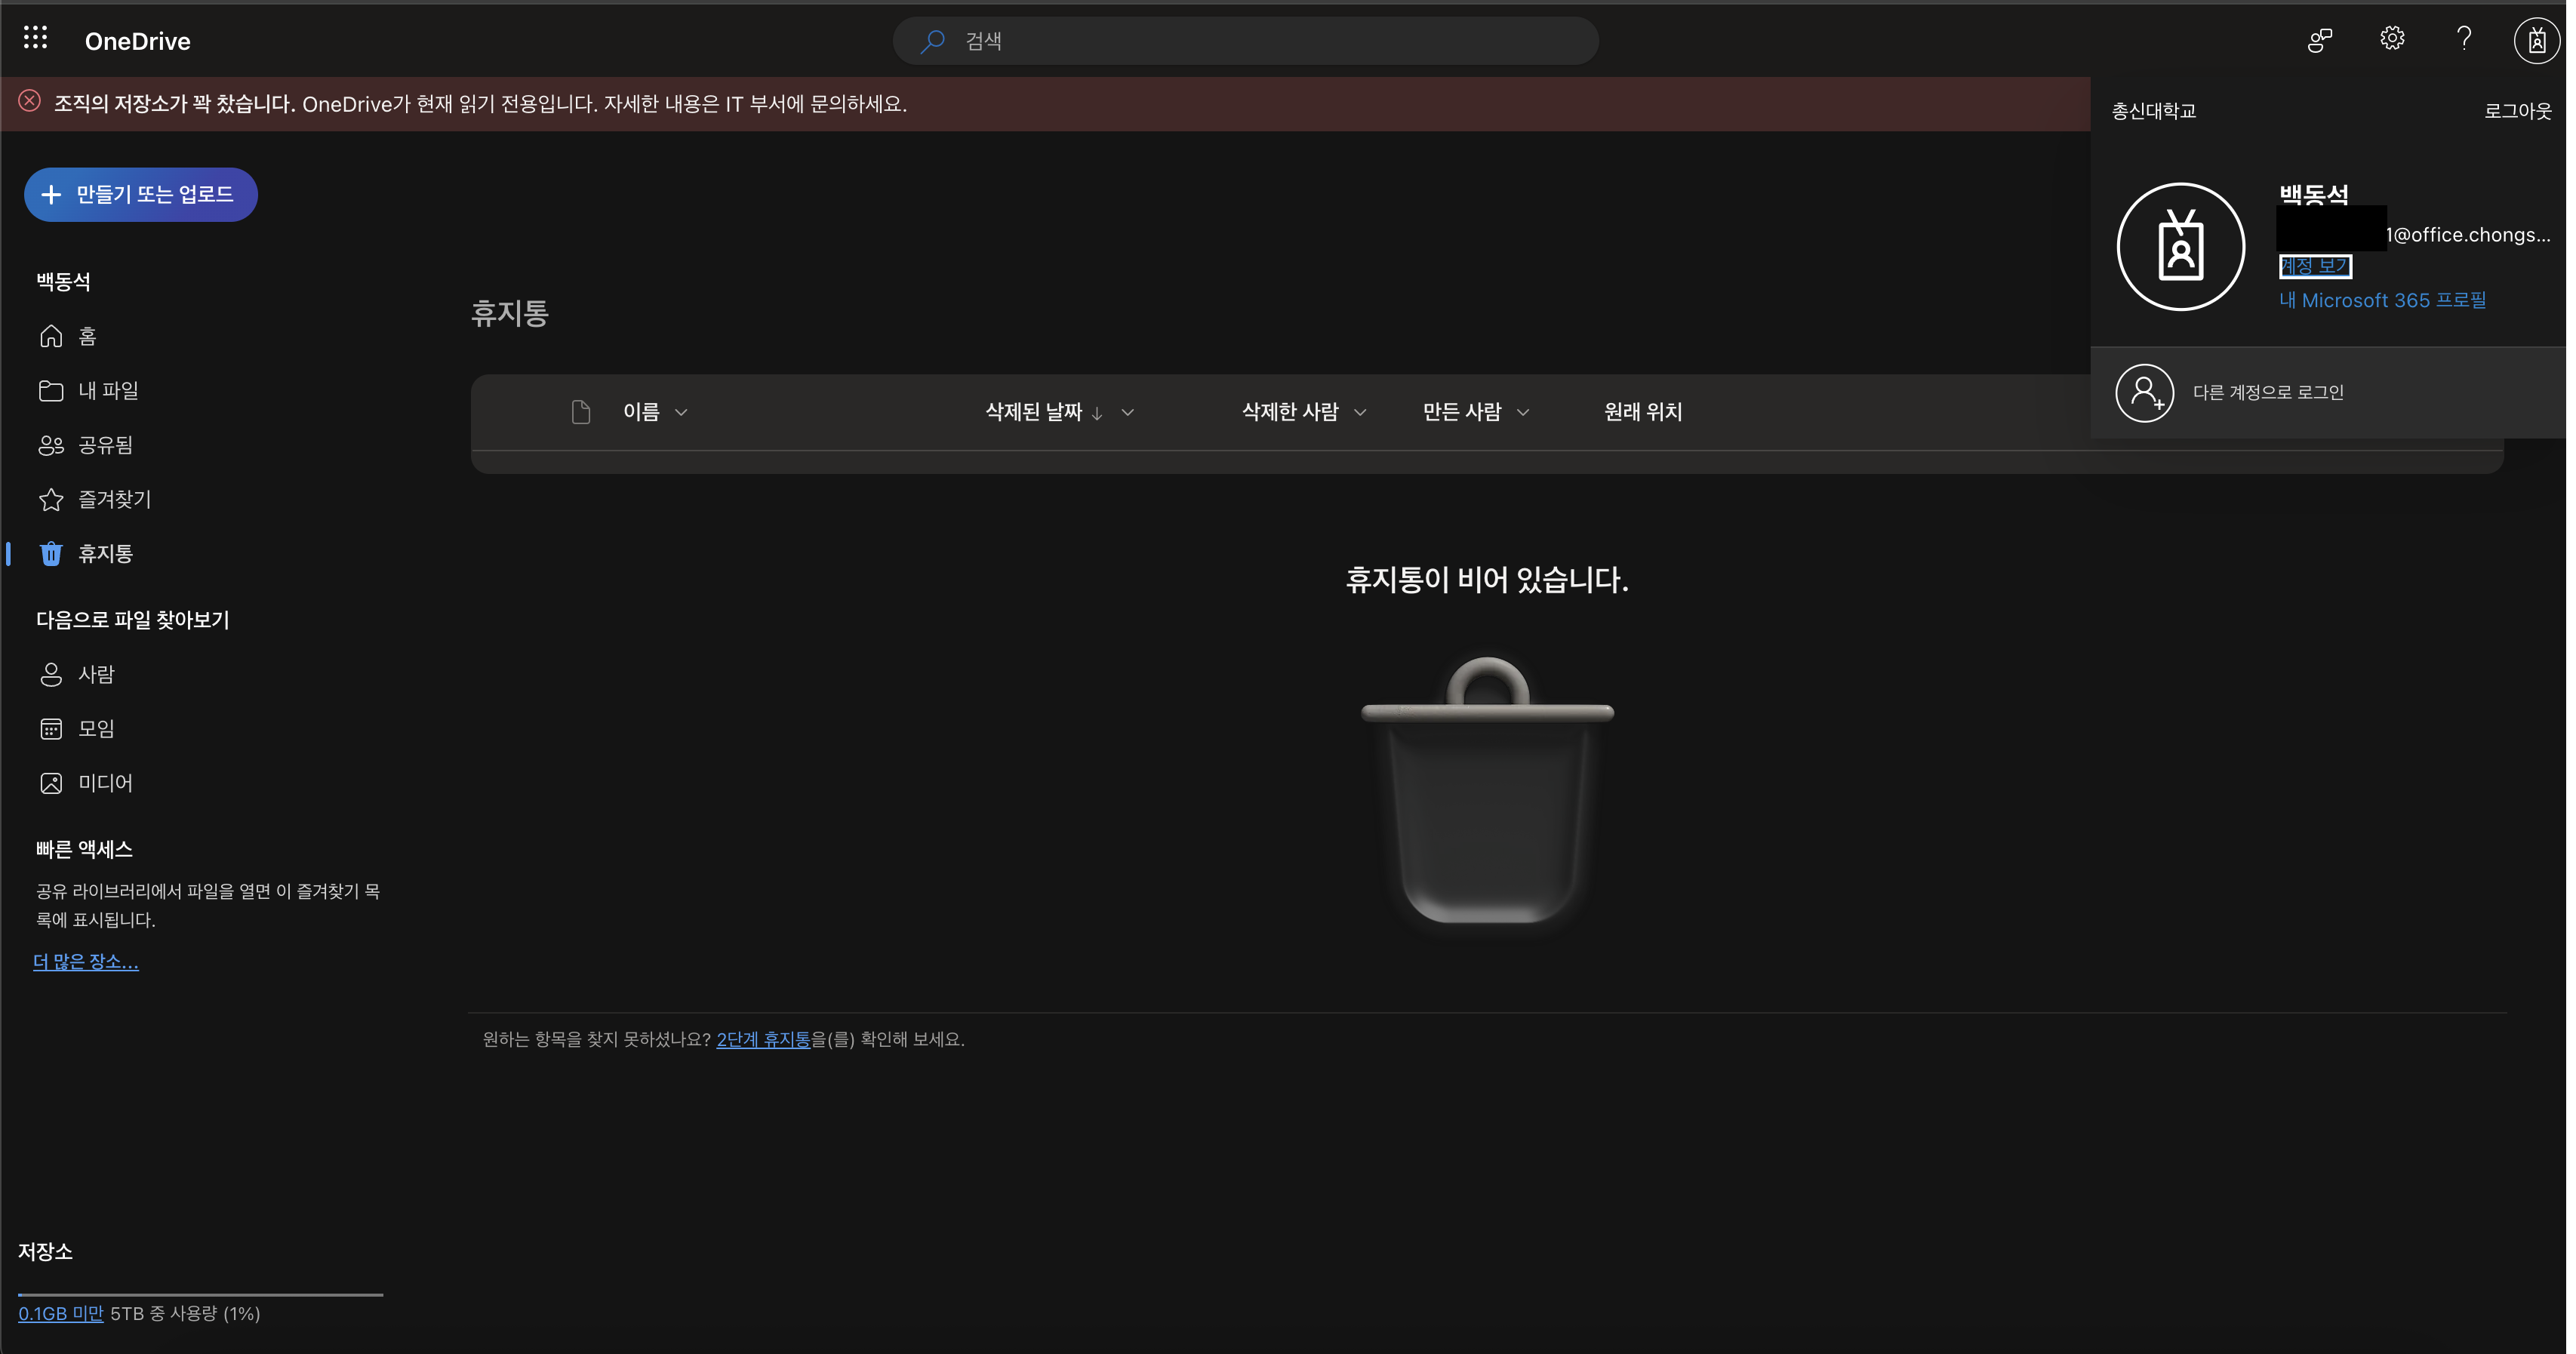Click the 백동석 heading in sidebar
This screenshot has width=2576, height=1354.
pyautogui.click(x=64, y=282)
